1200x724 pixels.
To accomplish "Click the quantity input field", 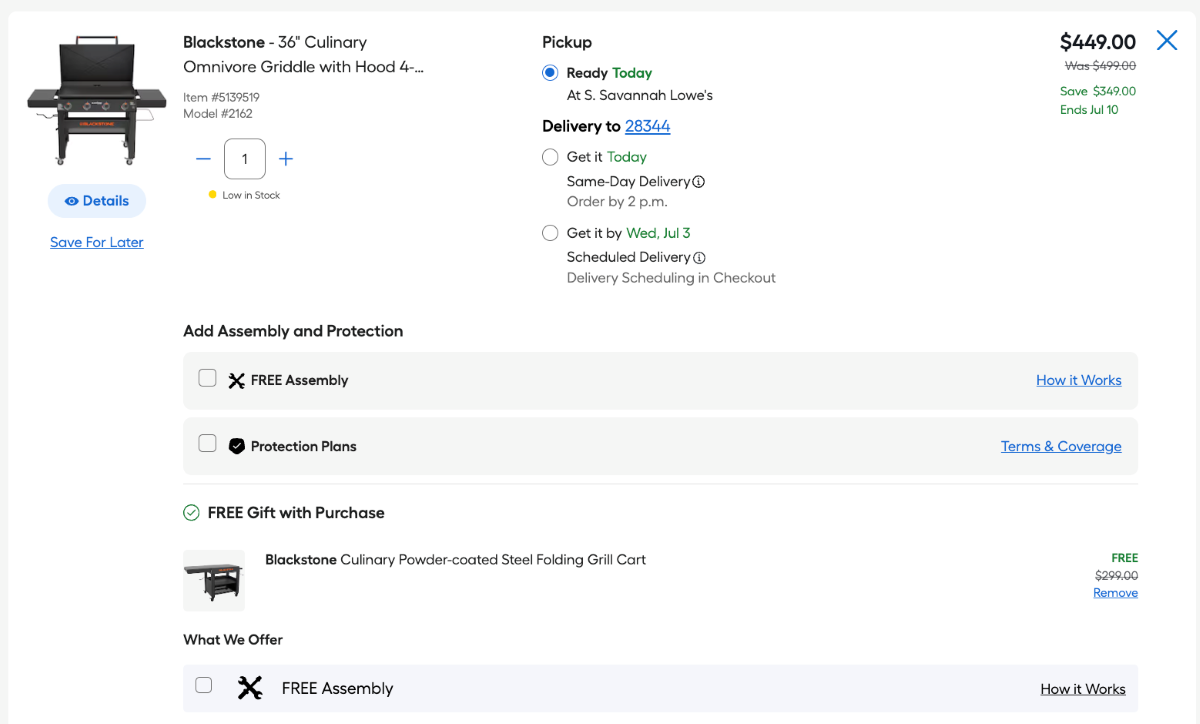I will (x=245, y=159).
